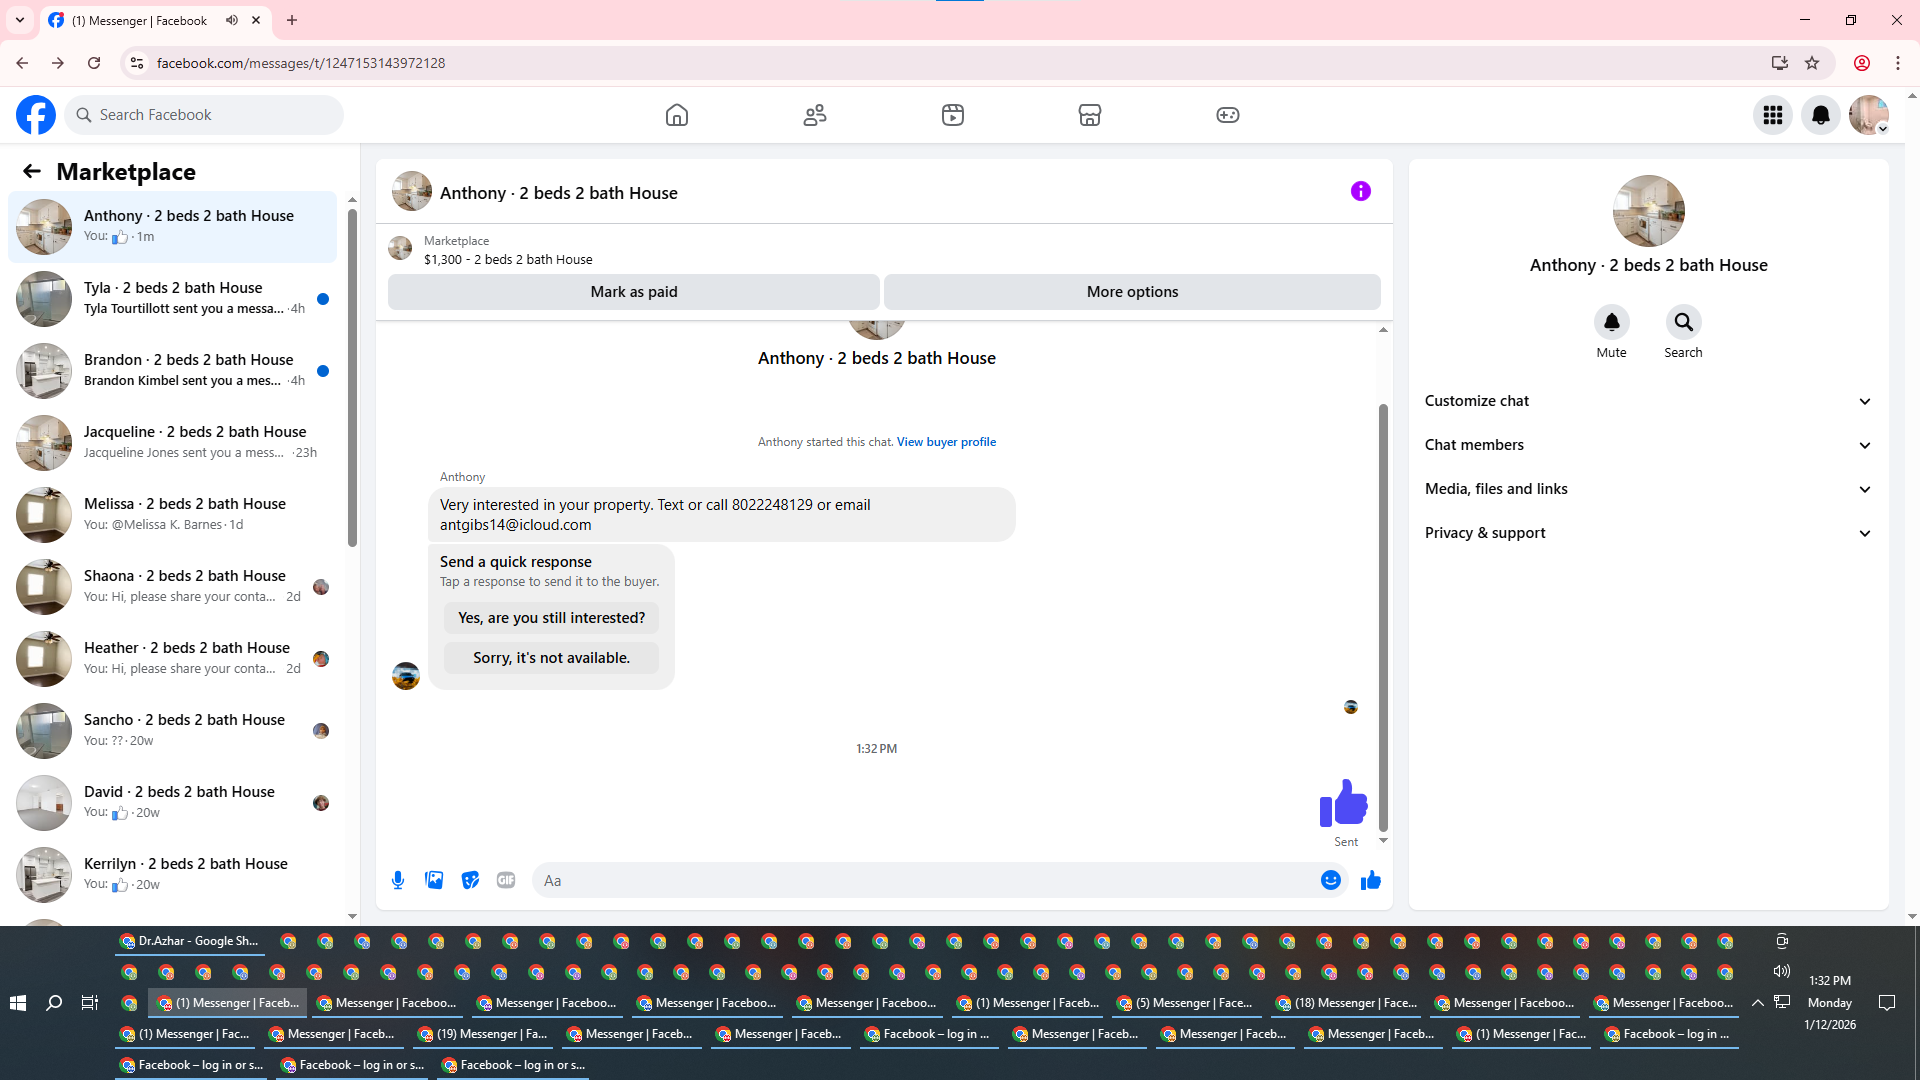Click the chat messages vertical scrollbar
1920x1080 pixels.
pos(1383,615)
